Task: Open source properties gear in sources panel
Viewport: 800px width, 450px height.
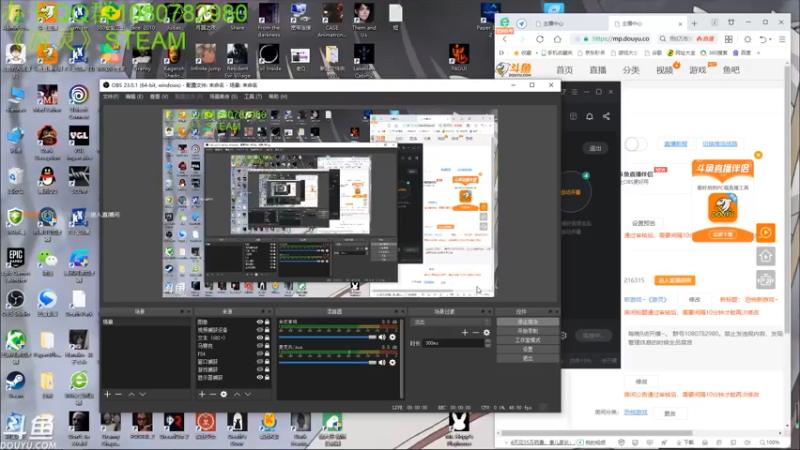Action: [x=223, y=394]
